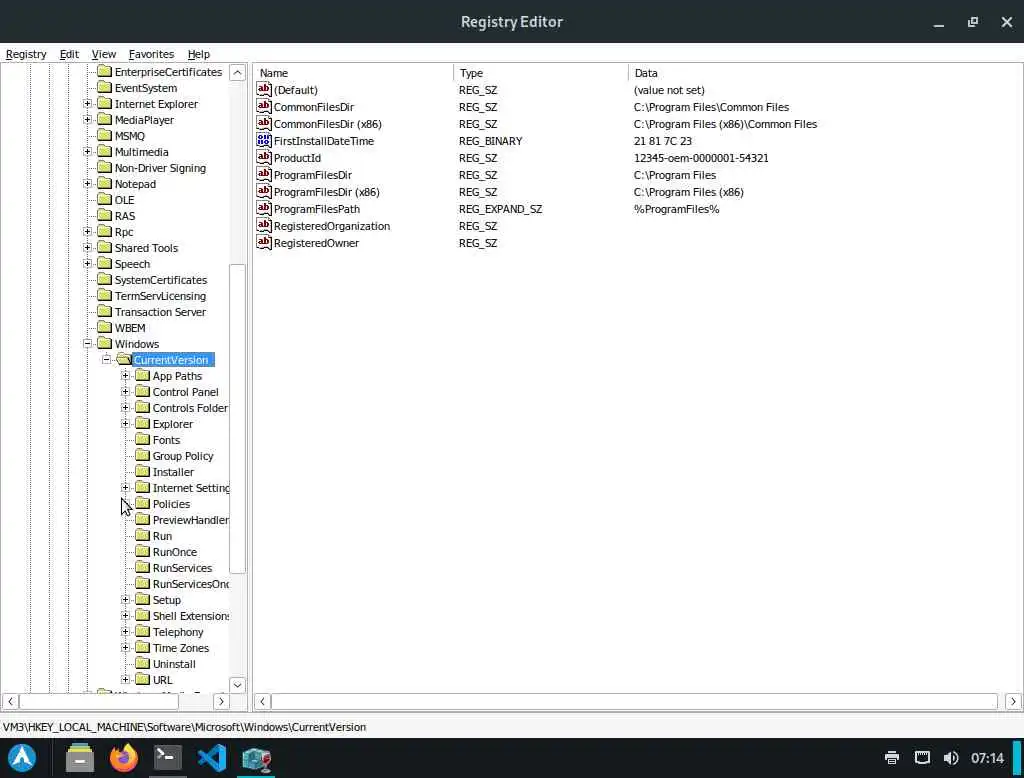
Task: Select the Transaction Server key
Action: 160,312
